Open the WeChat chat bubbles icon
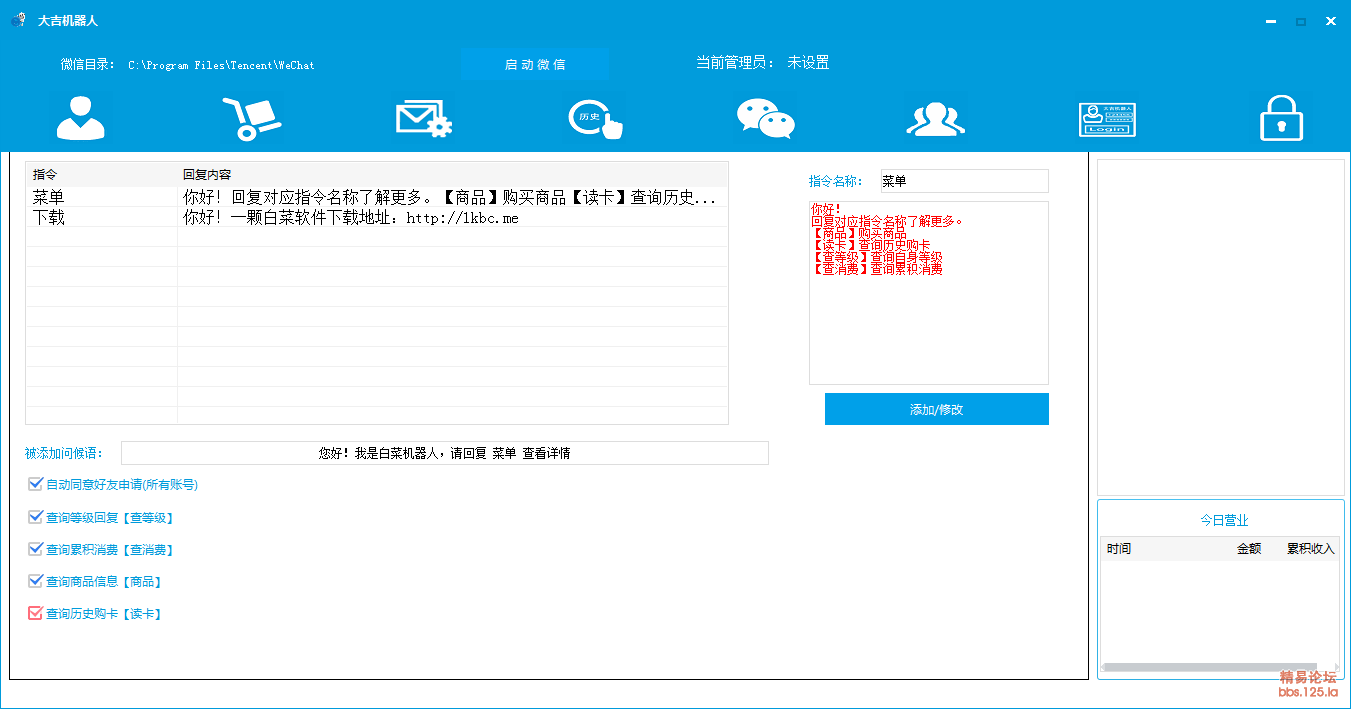 click(765, 118)
